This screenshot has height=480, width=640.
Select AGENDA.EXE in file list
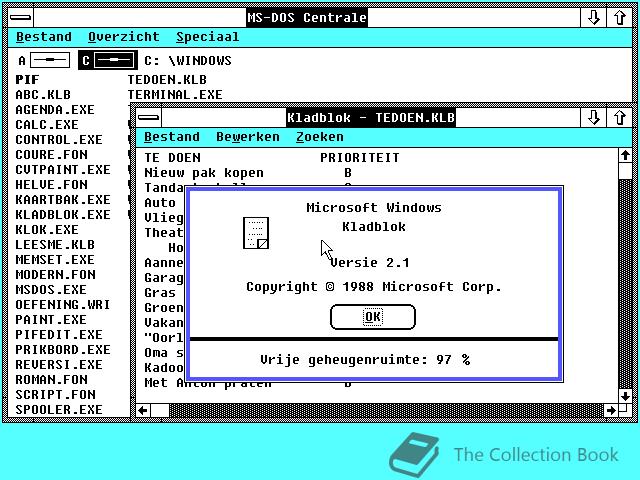55,110
